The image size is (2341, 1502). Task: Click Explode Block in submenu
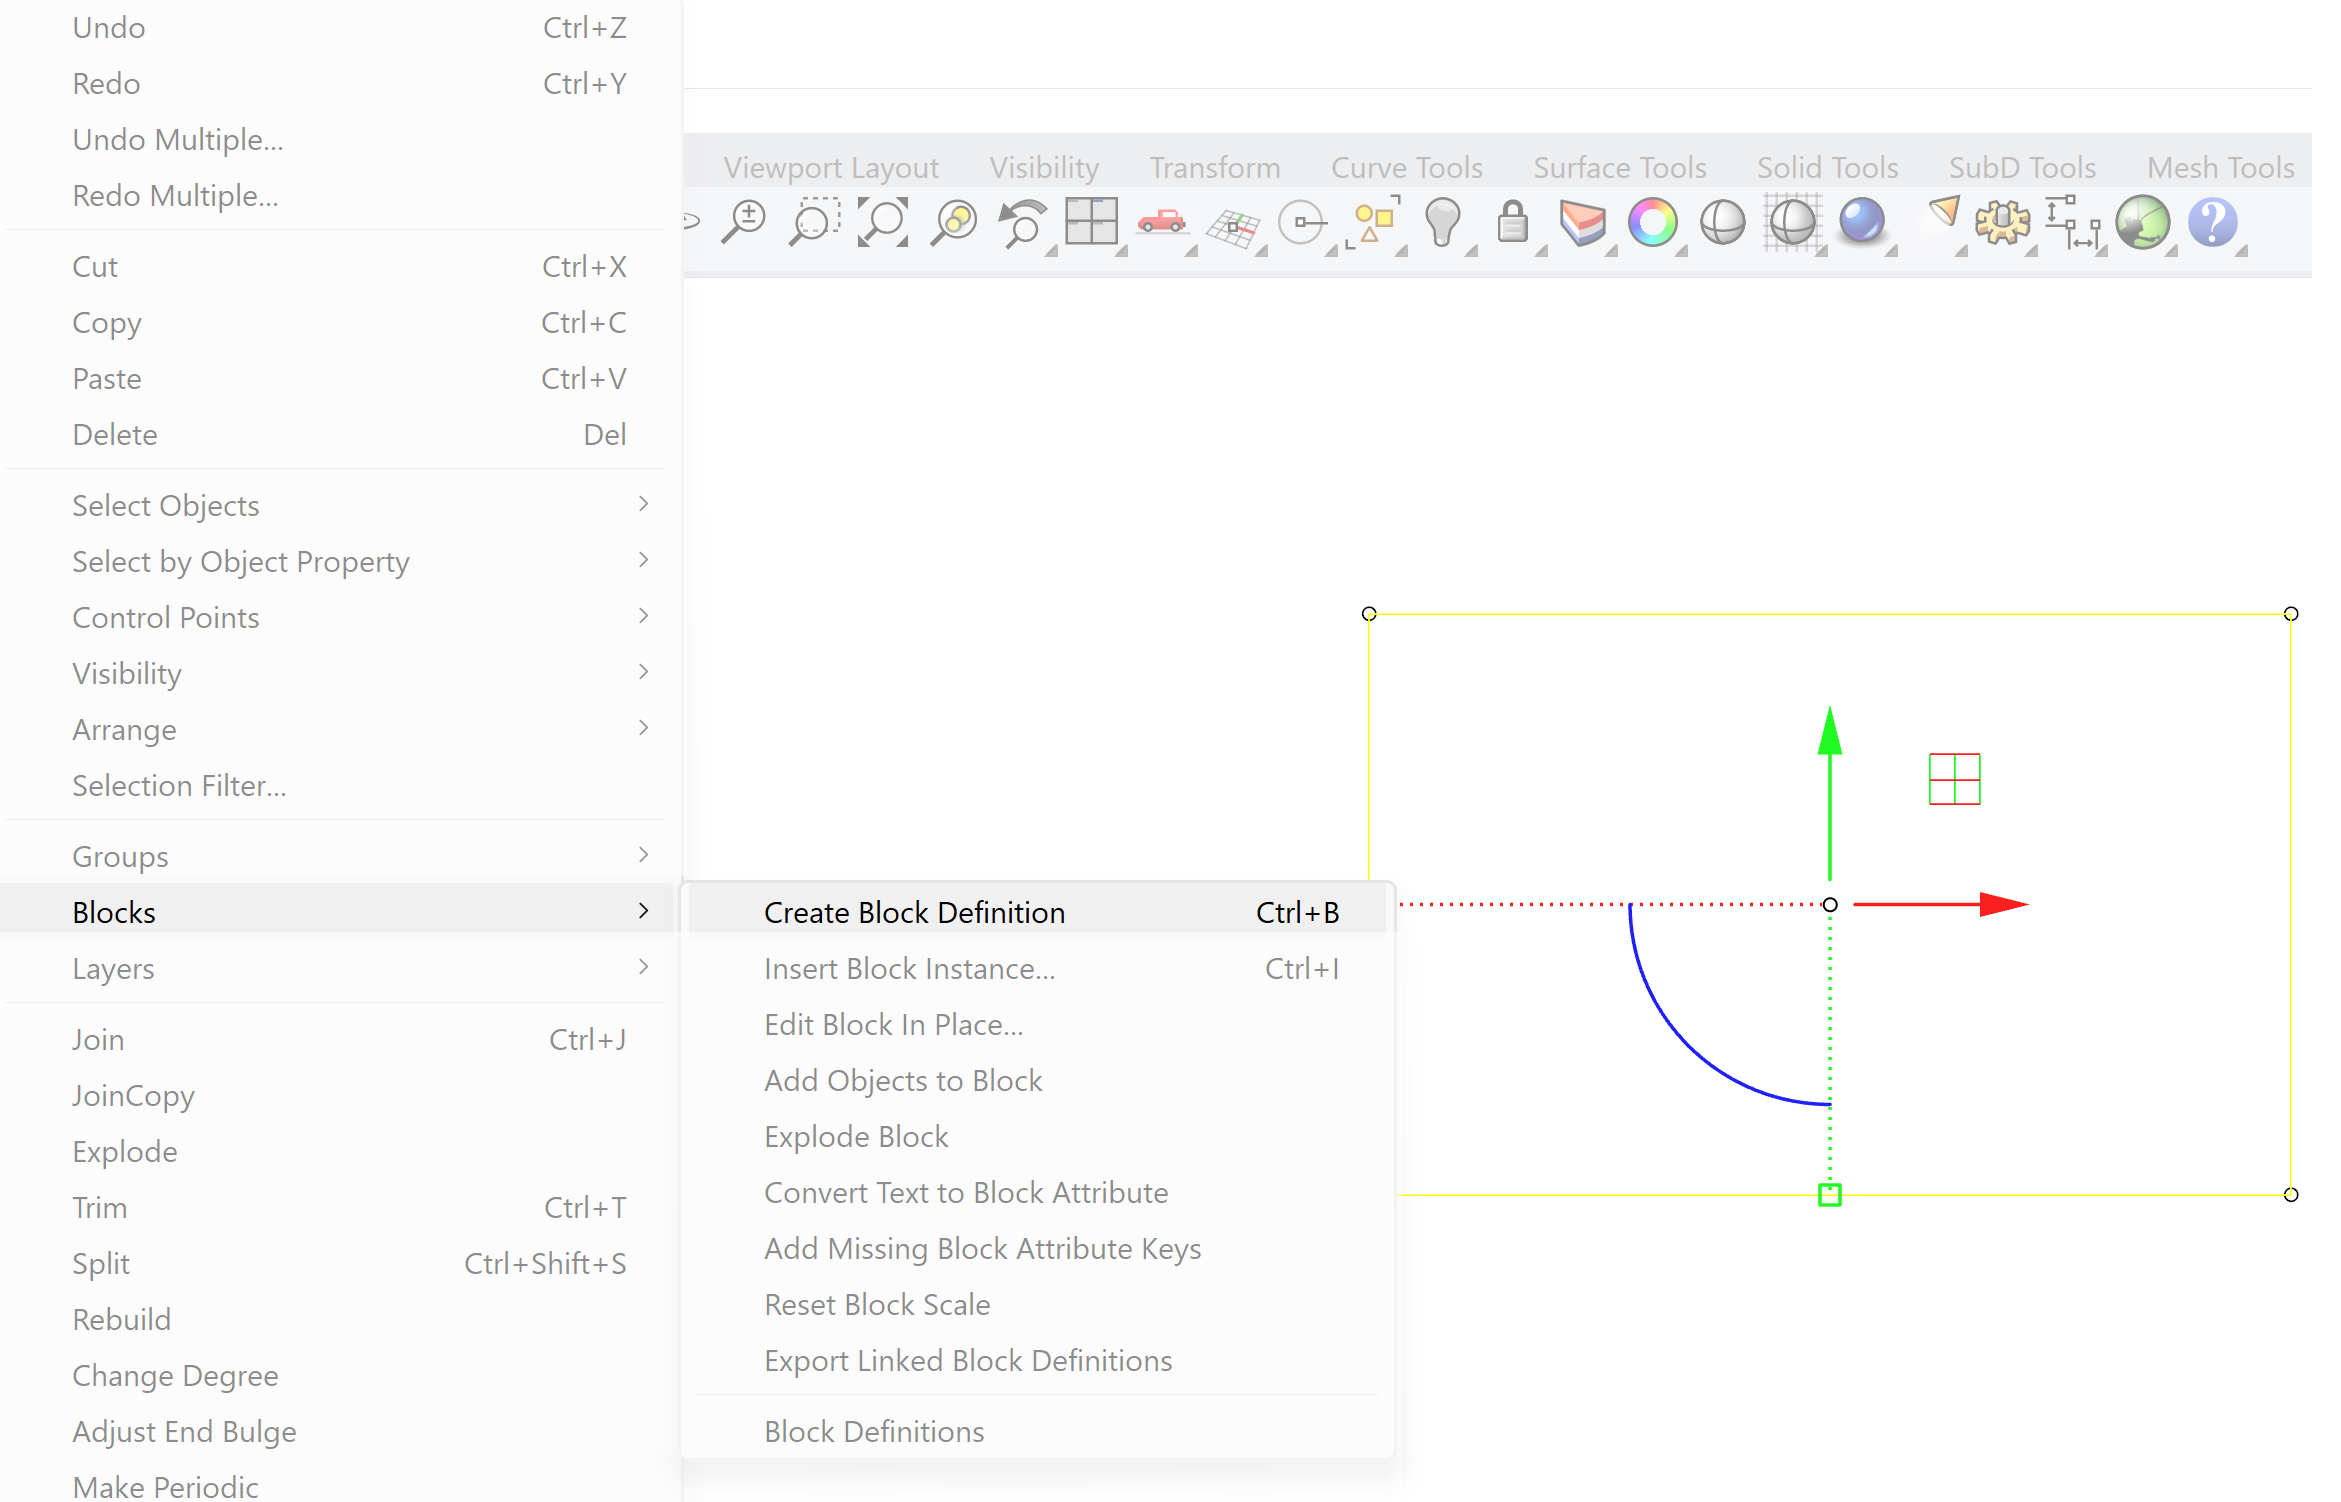coord(856,1136)
